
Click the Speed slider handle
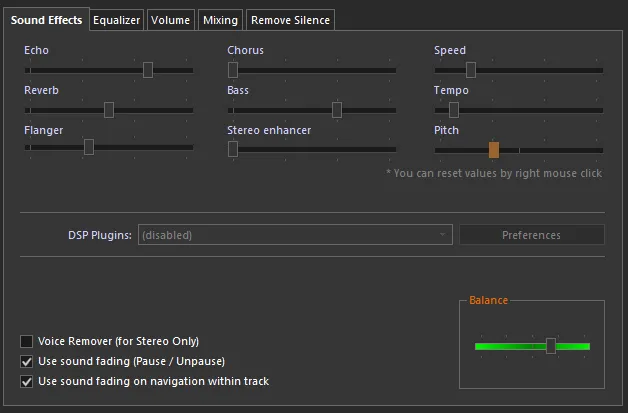pos(471,70)
